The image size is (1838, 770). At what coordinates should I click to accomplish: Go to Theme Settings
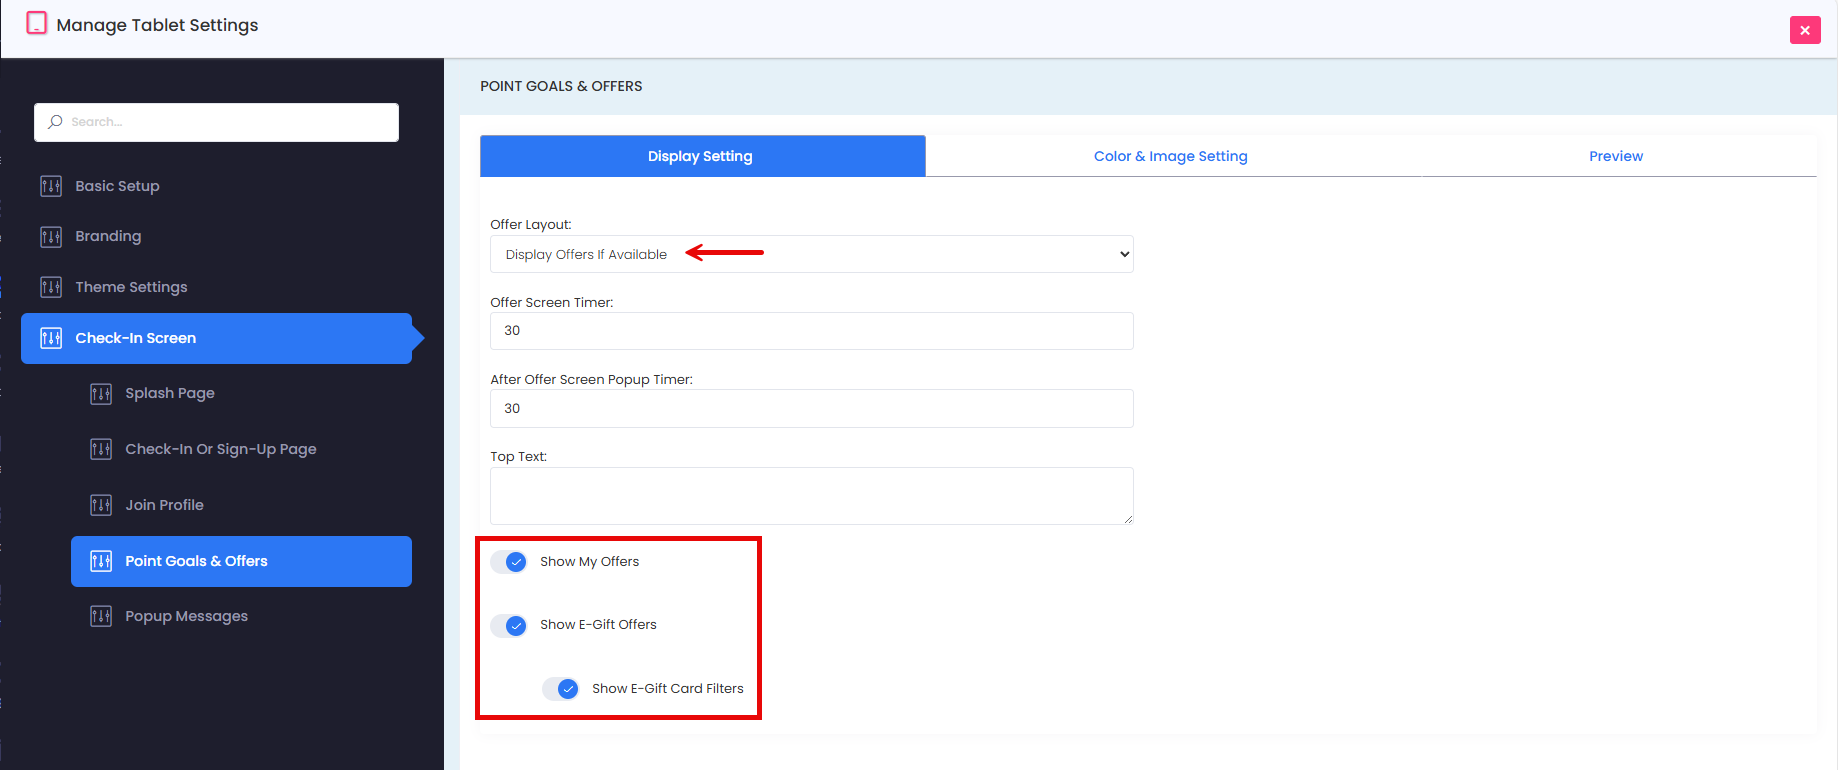(131, 287)
